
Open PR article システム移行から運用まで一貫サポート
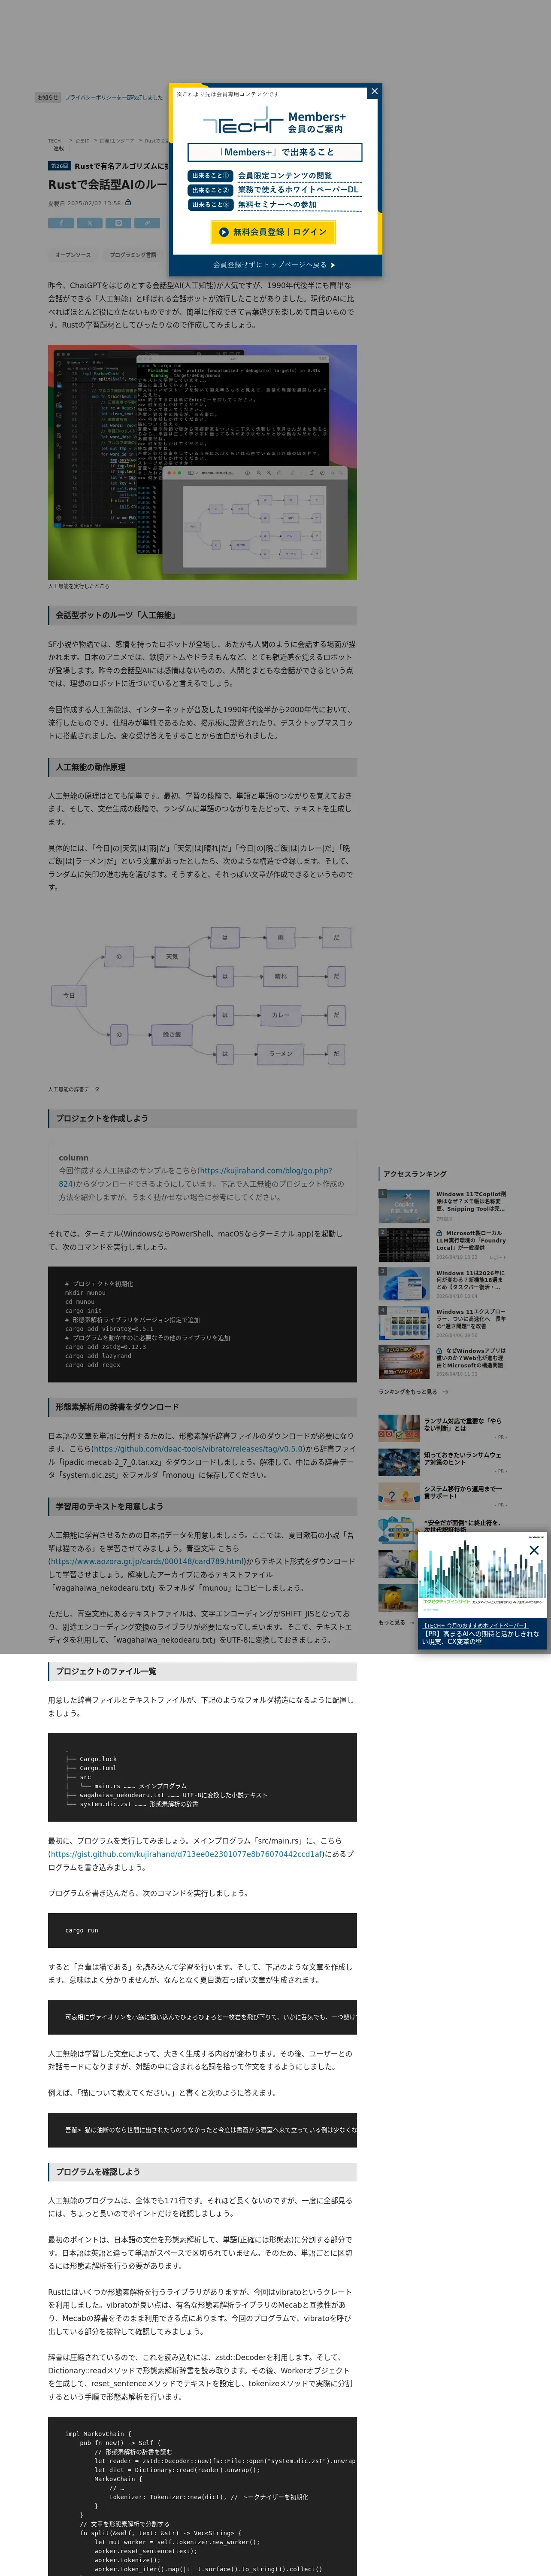point(464,1492)
